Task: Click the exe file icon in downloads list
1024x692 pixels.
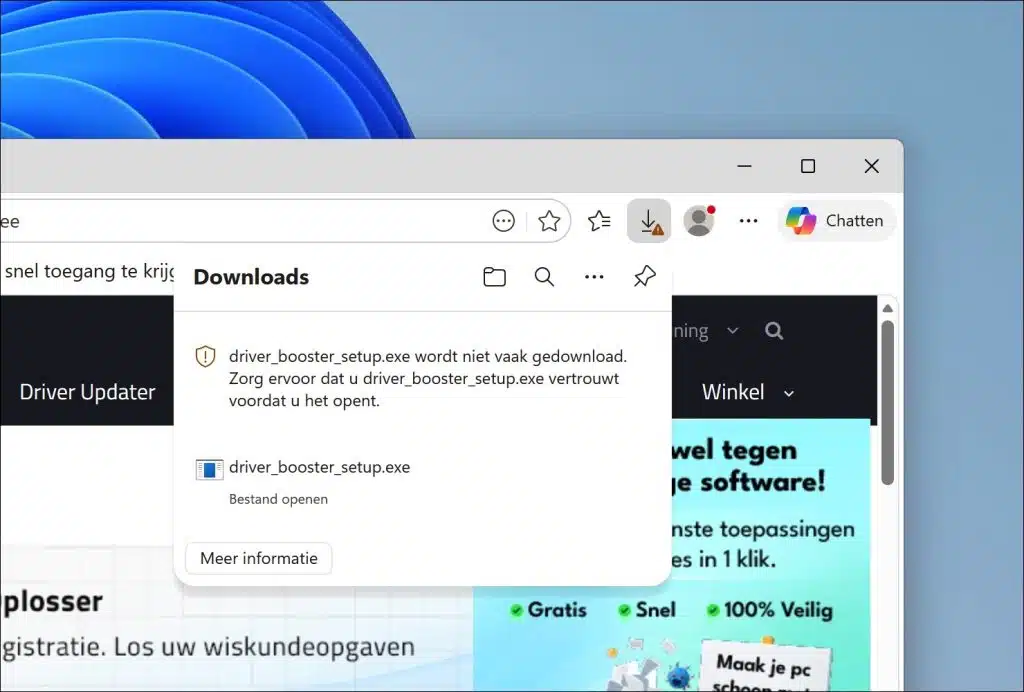Action: (x=209, y=469)
